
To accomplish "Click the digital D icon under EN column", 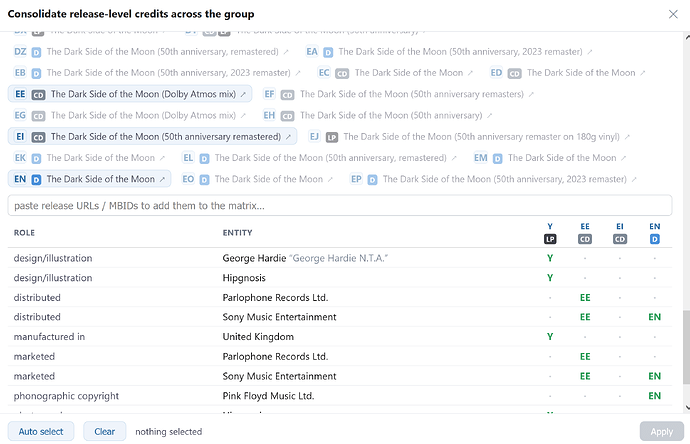I will pos(655,239).
